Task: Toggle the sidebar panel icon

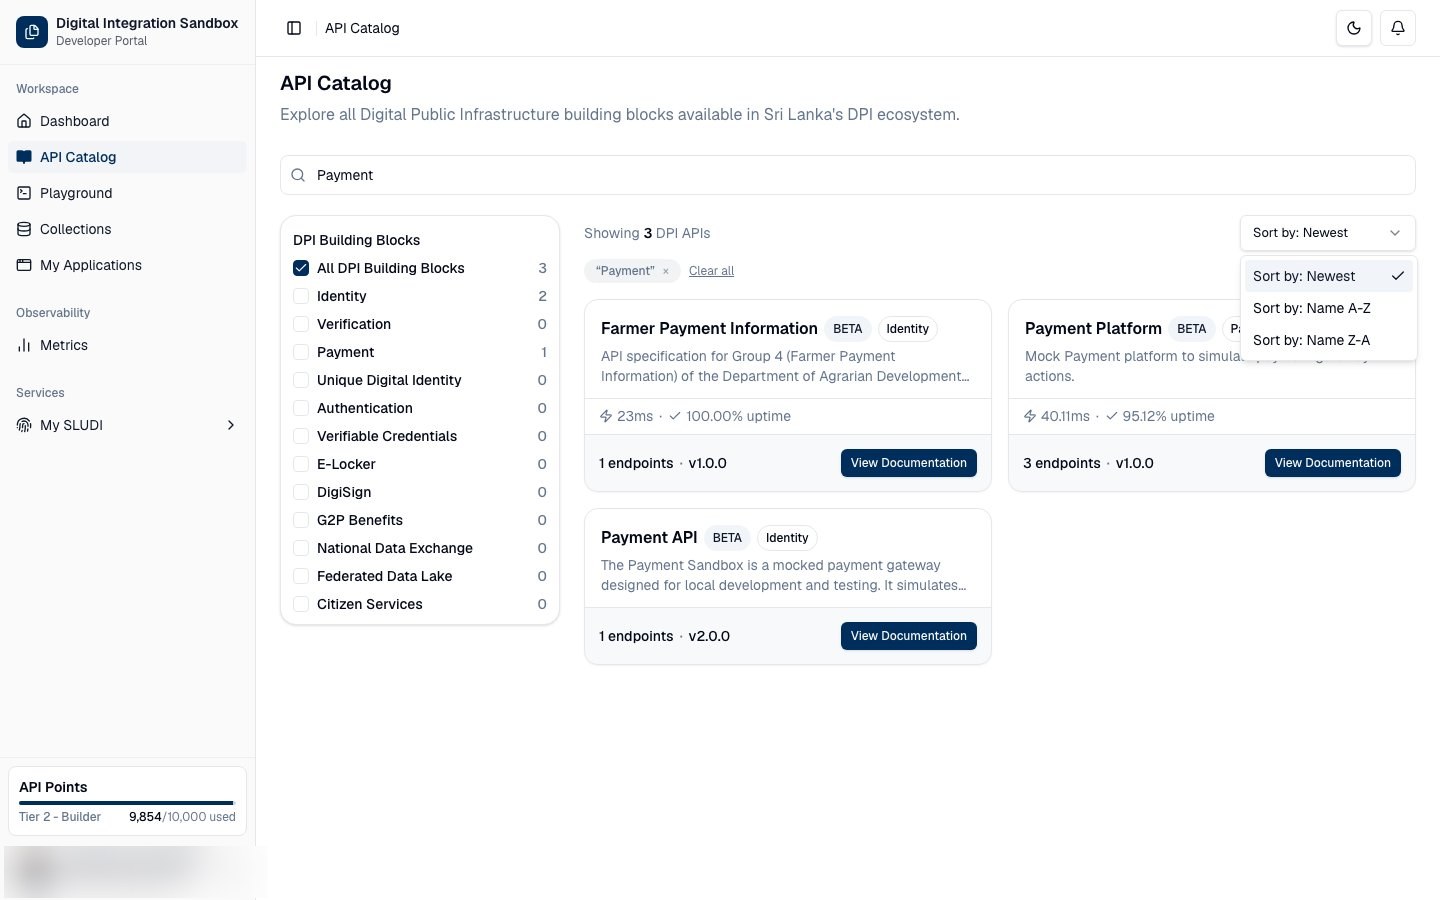Action: 294,28
